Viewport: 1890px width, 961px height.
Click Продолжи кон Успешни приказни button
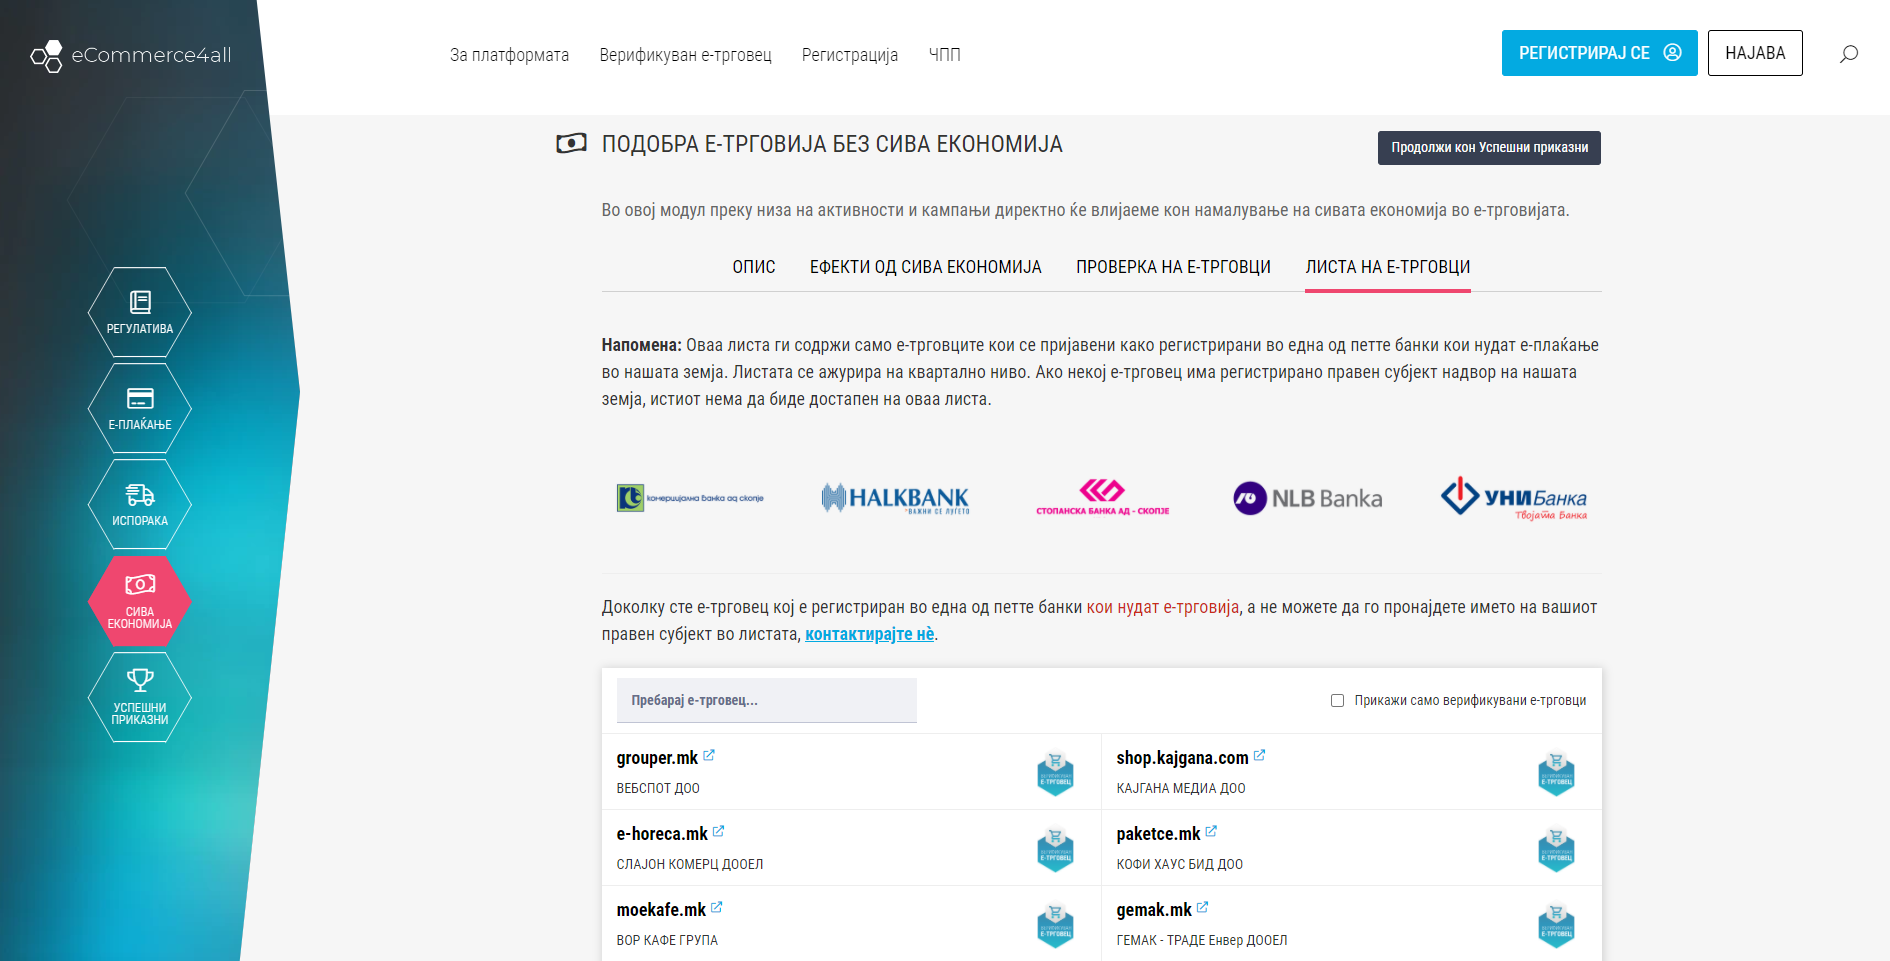1489,148
